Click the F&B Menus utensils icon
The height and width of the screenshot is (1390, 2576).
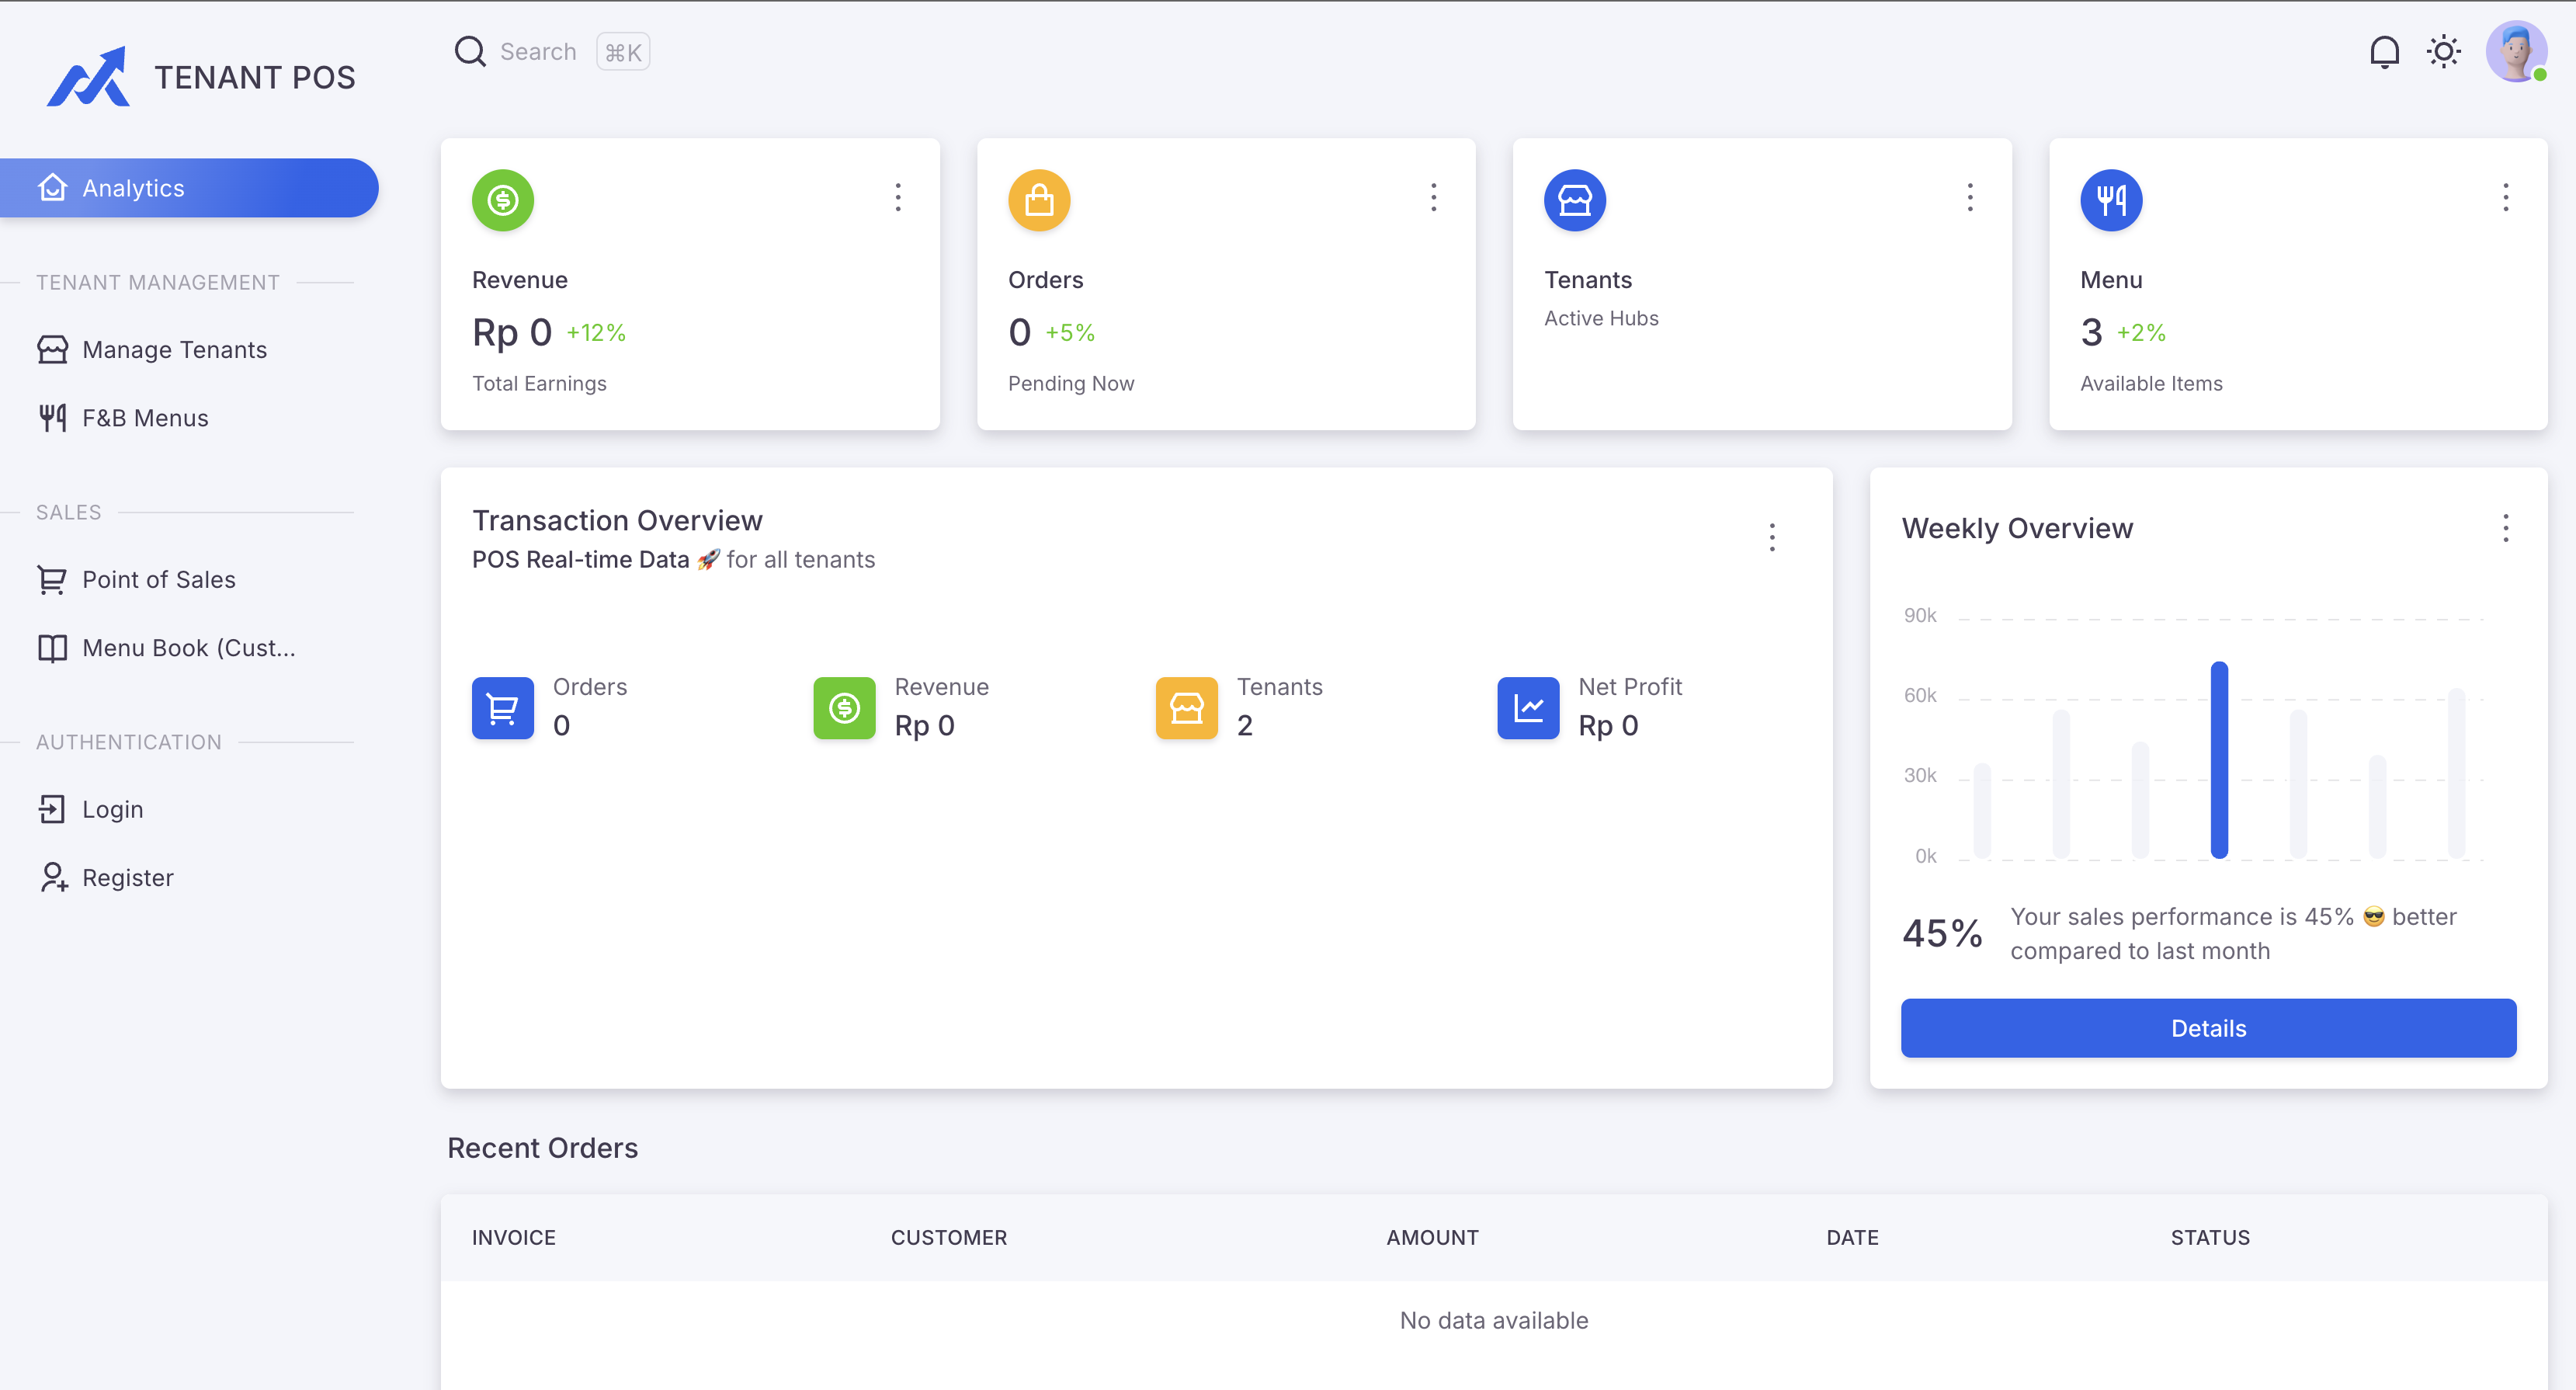52,417
